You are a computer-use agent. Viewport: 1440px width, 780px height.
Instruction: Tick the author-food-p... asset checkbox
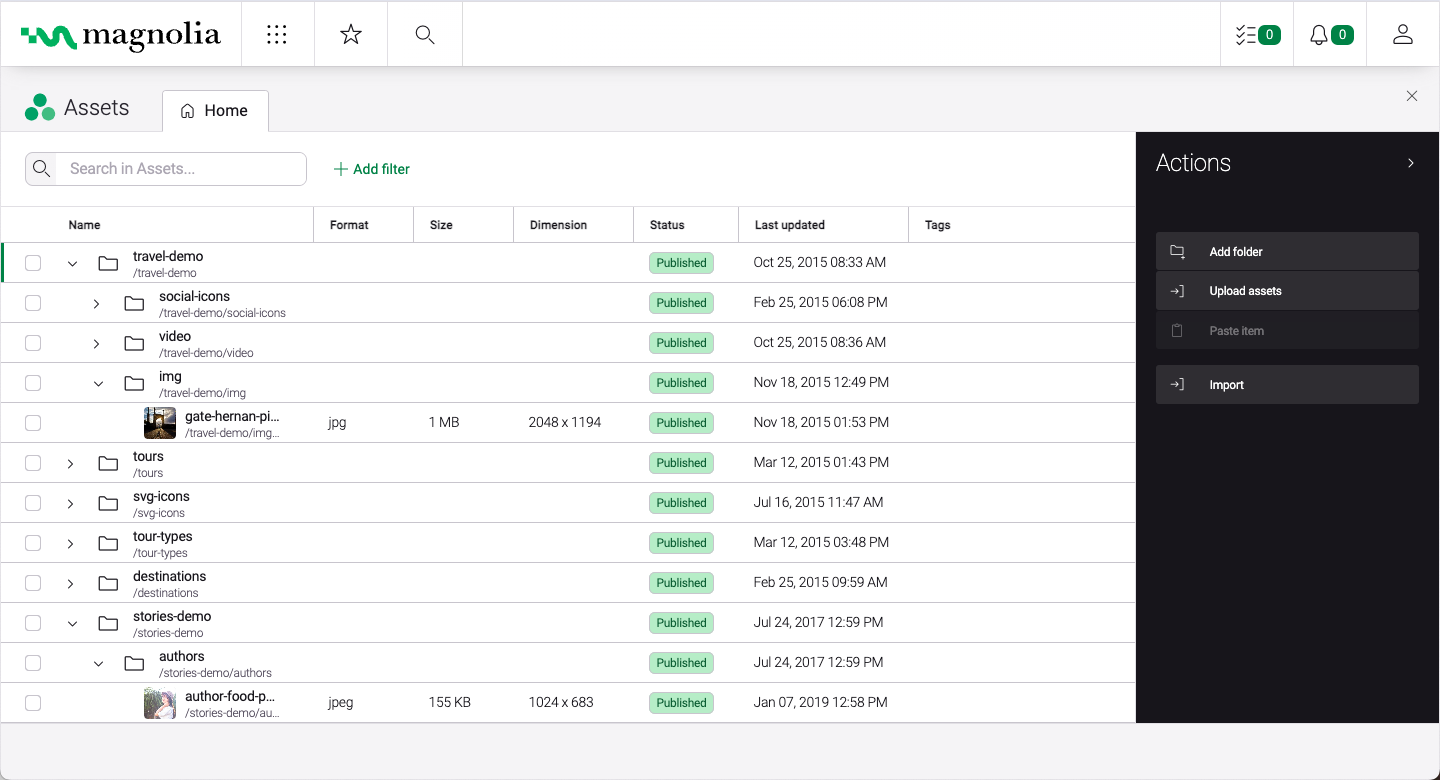33,703
